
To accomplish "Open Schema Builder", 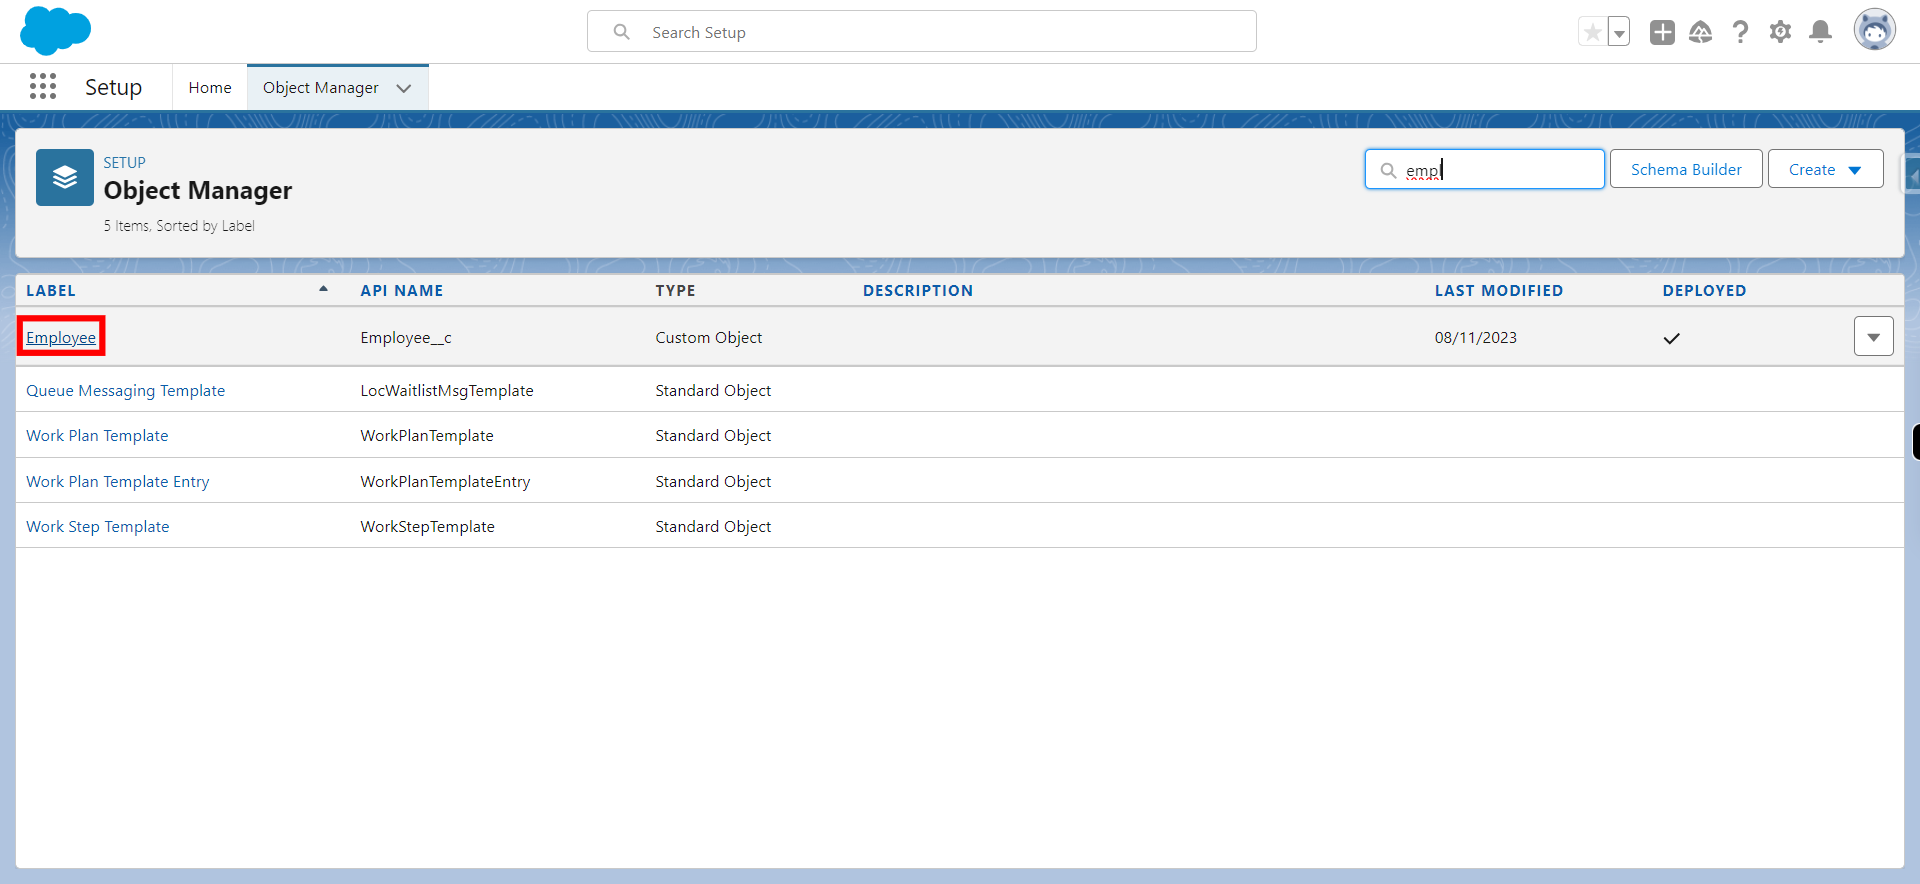I will pos(1686,169).
